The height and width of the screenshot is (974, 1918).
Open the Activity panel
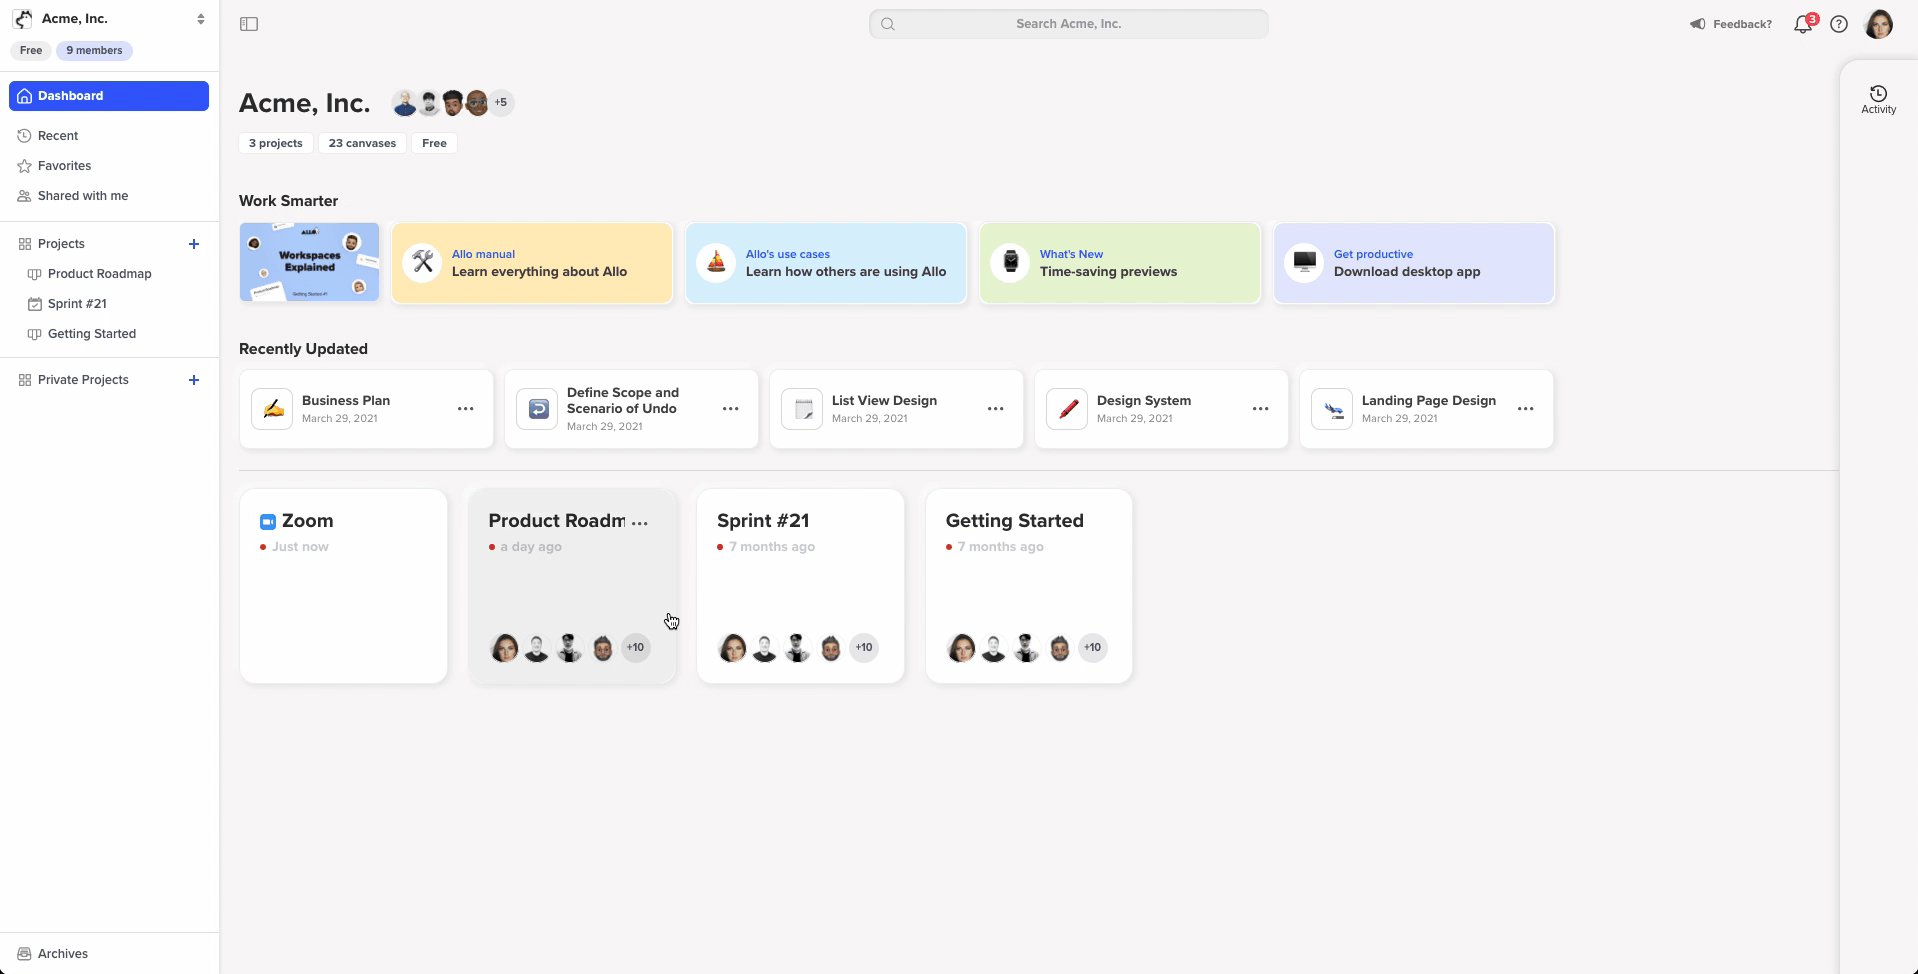(x=1877, y=99)
